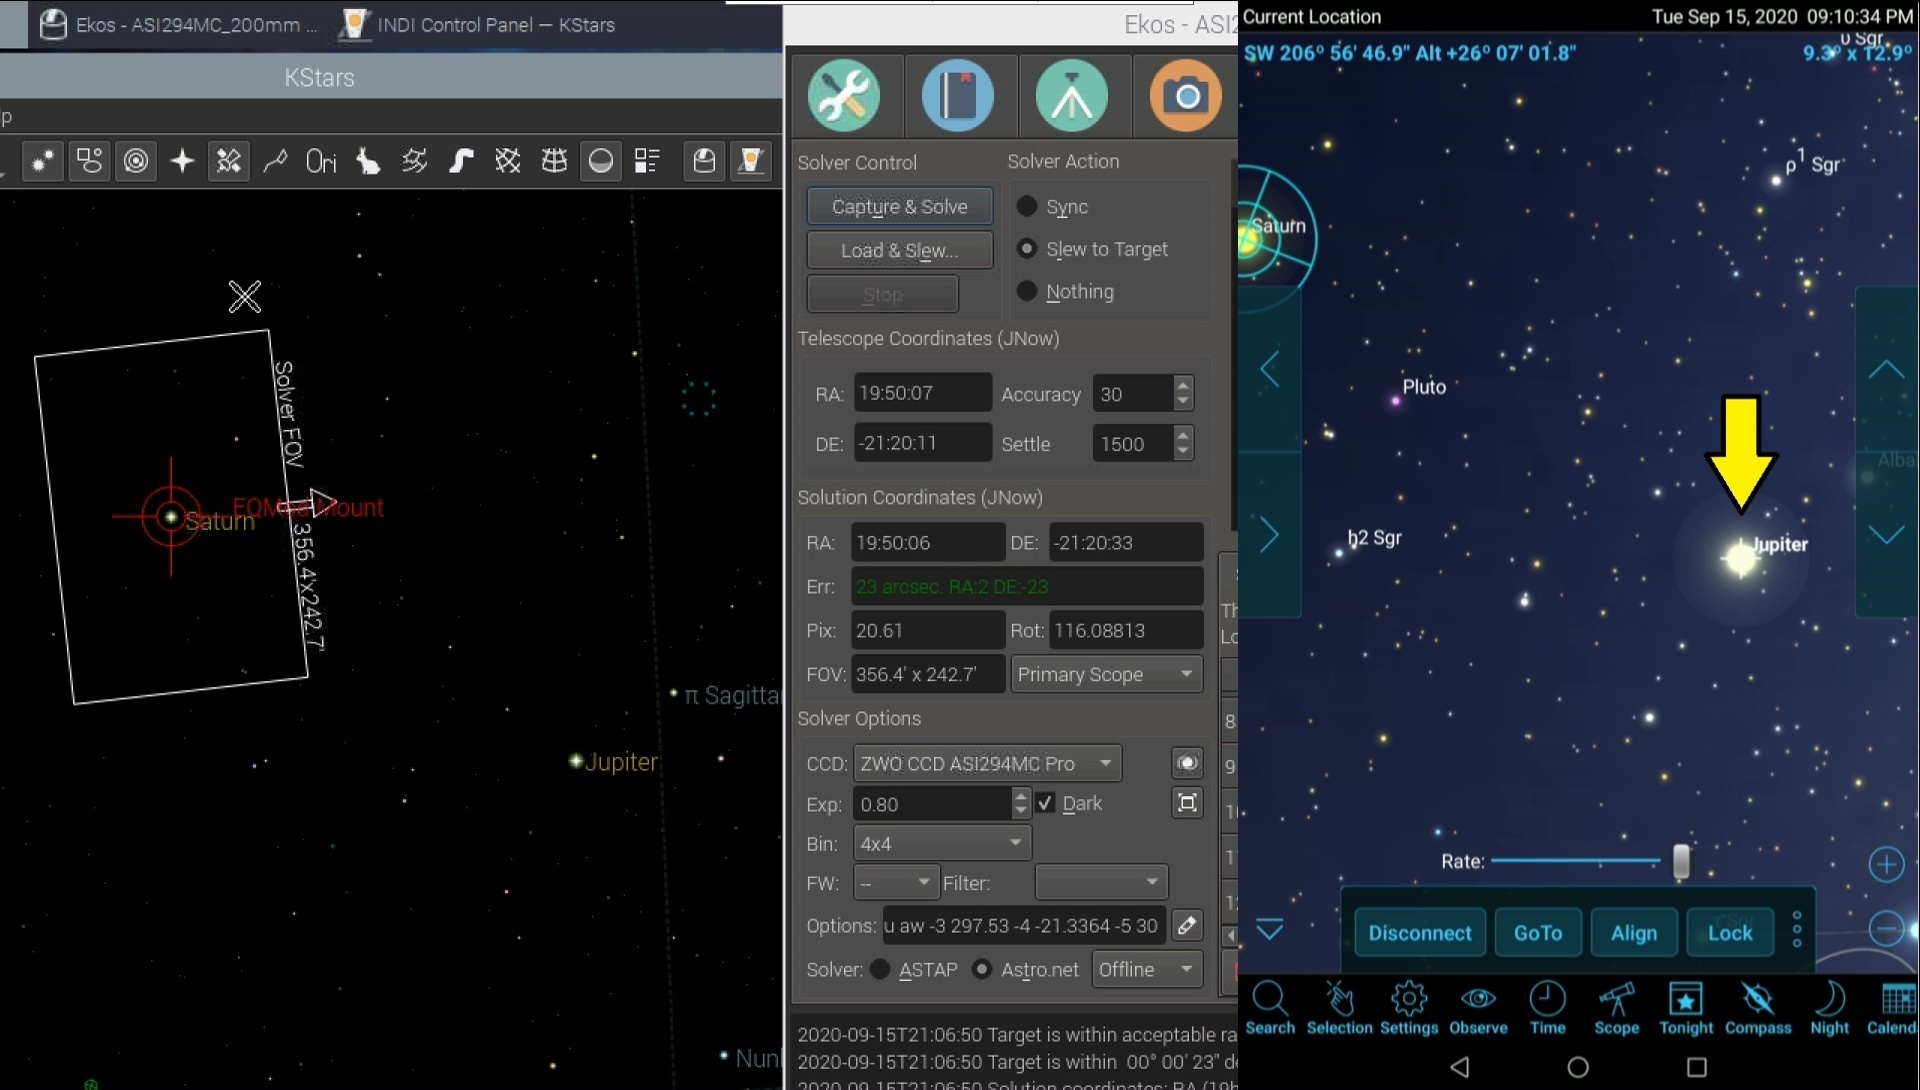This screenshot has height=1090, width=1920.
Task: Toggle Milky Way display icon
Action: [x=461, y=161]
